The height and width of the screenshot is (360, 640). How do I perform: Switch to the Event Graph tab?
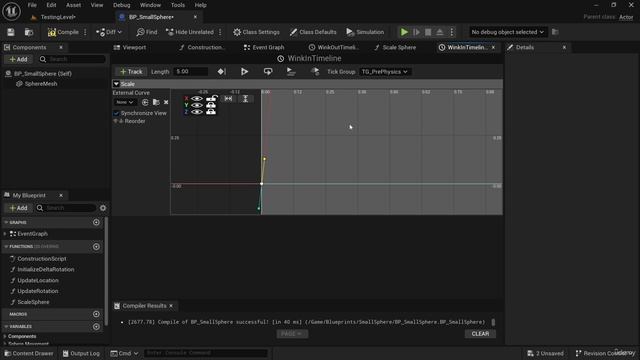coord(264,47)
